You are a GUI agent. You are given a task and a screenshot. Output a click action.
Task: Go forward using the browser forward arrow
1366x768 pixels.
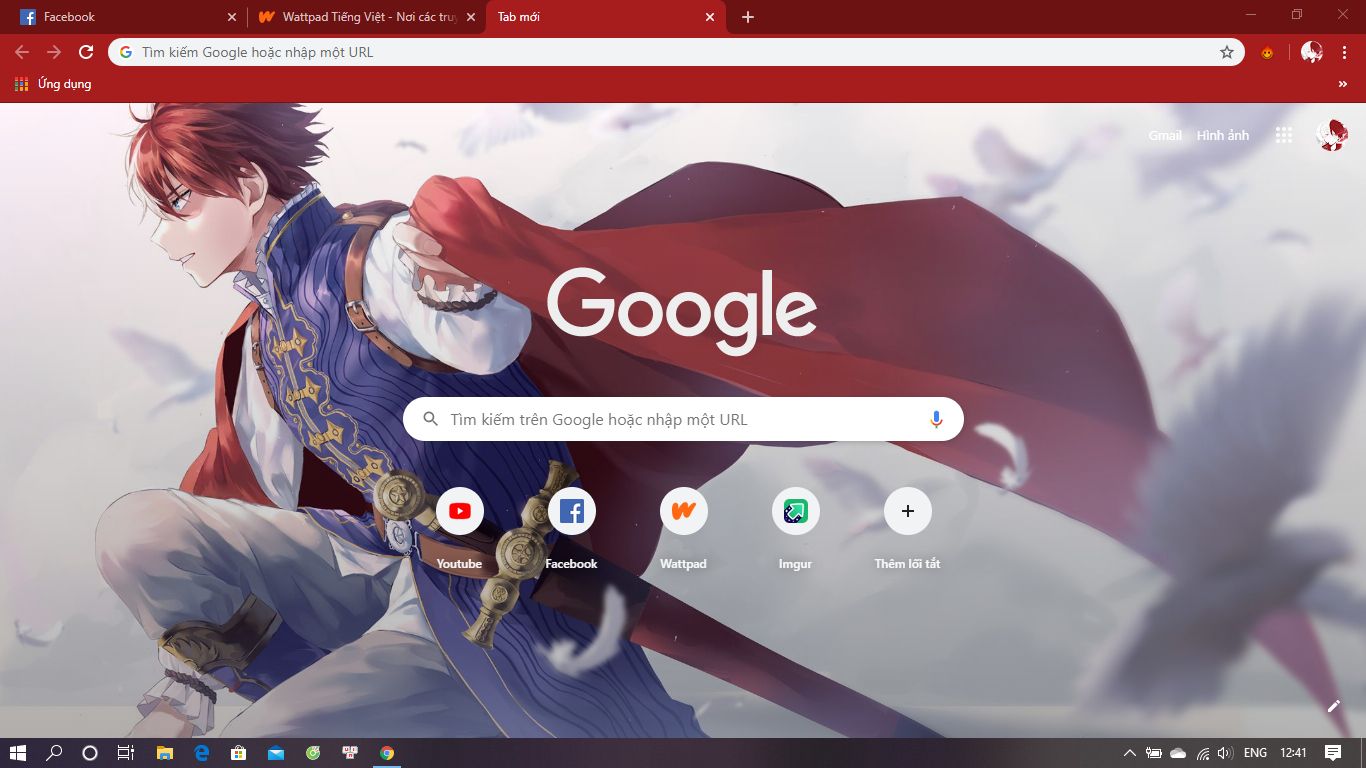(x=54, y=52)
